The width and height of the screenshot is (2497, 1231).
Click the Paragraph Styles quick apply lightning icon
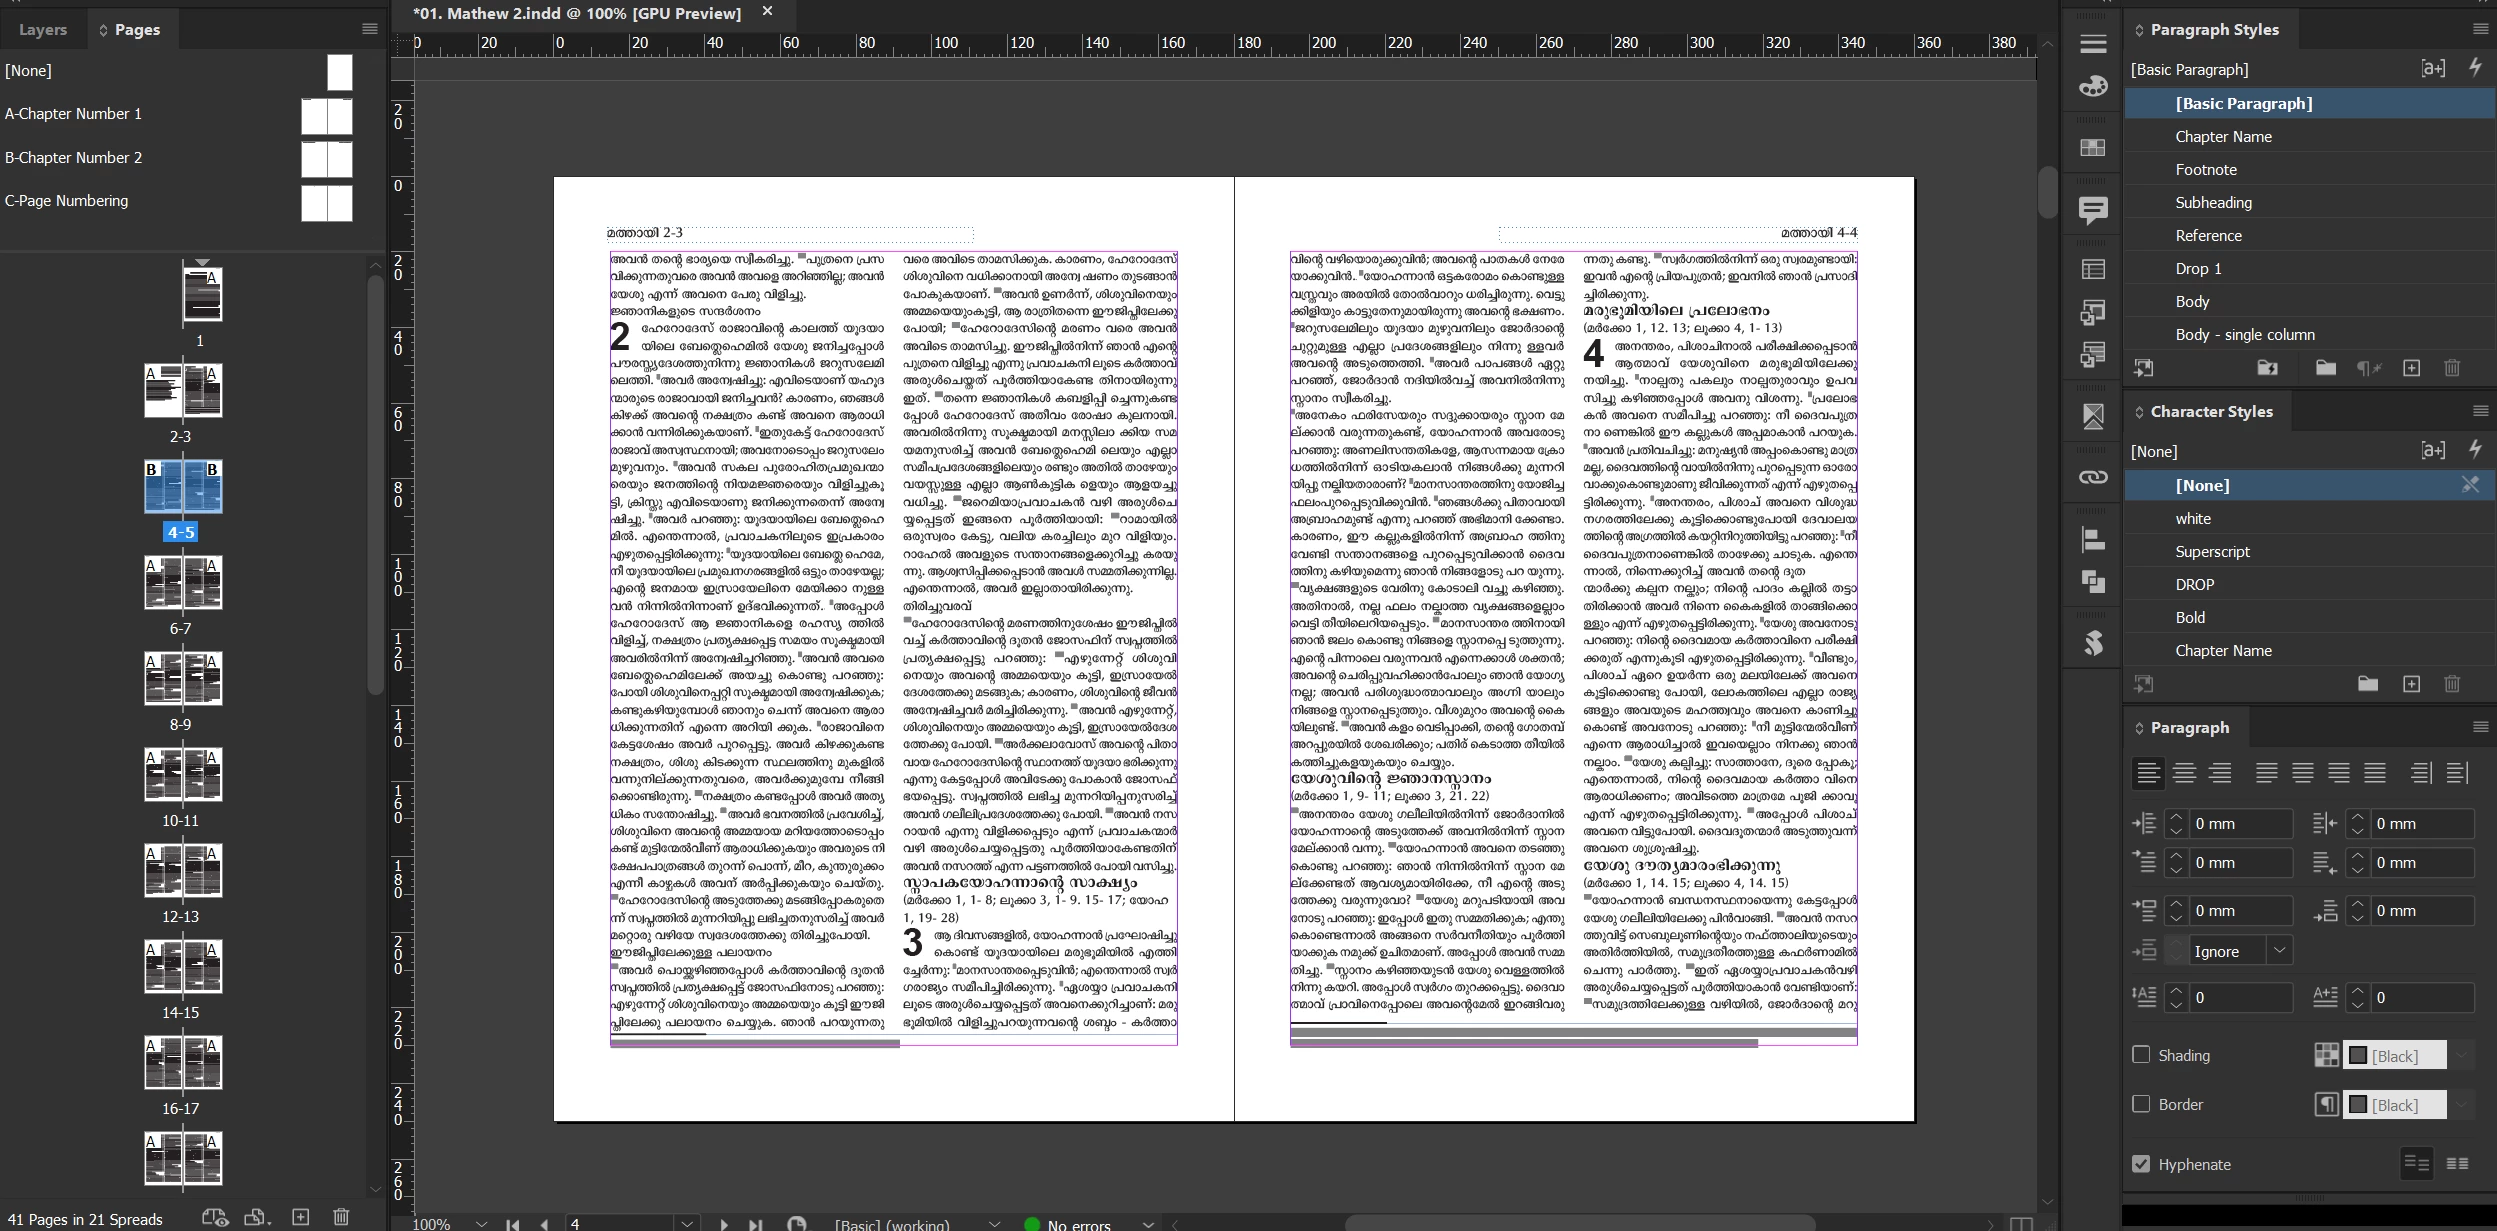[x=2475, y=68]
